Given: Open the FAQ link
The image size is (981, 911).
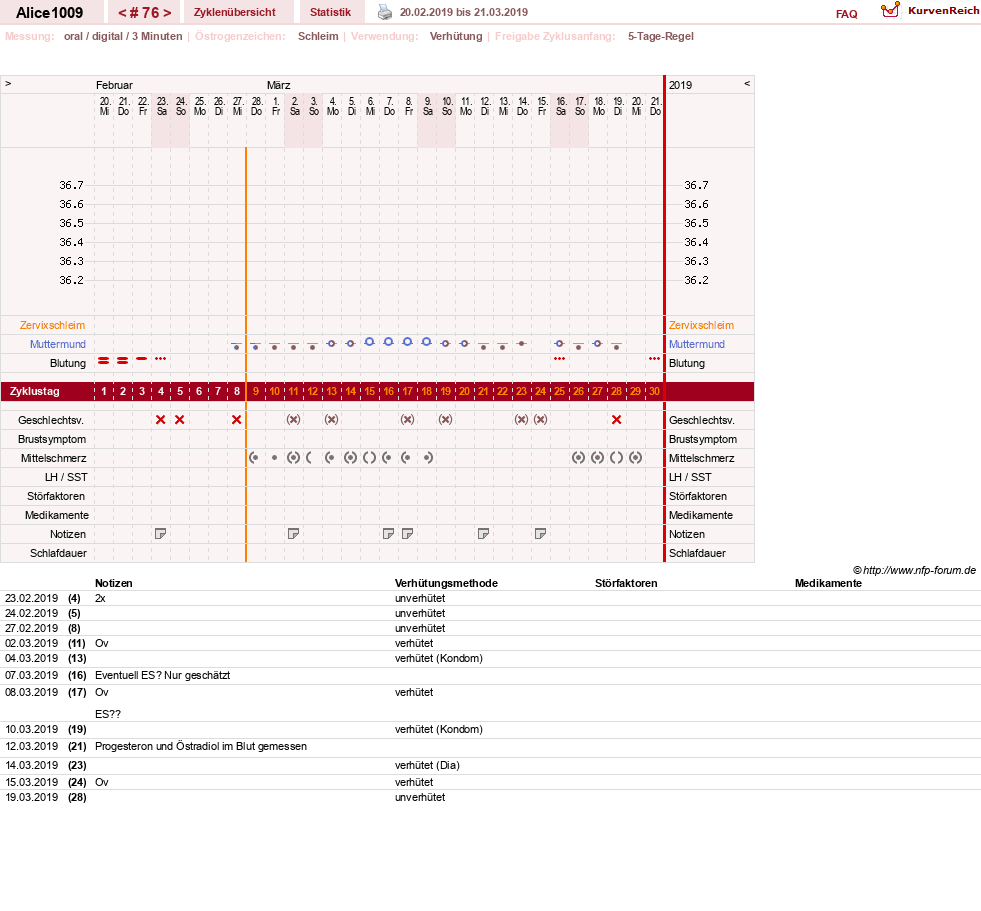Looking at the screenshot, I should [x=846, y=14].
